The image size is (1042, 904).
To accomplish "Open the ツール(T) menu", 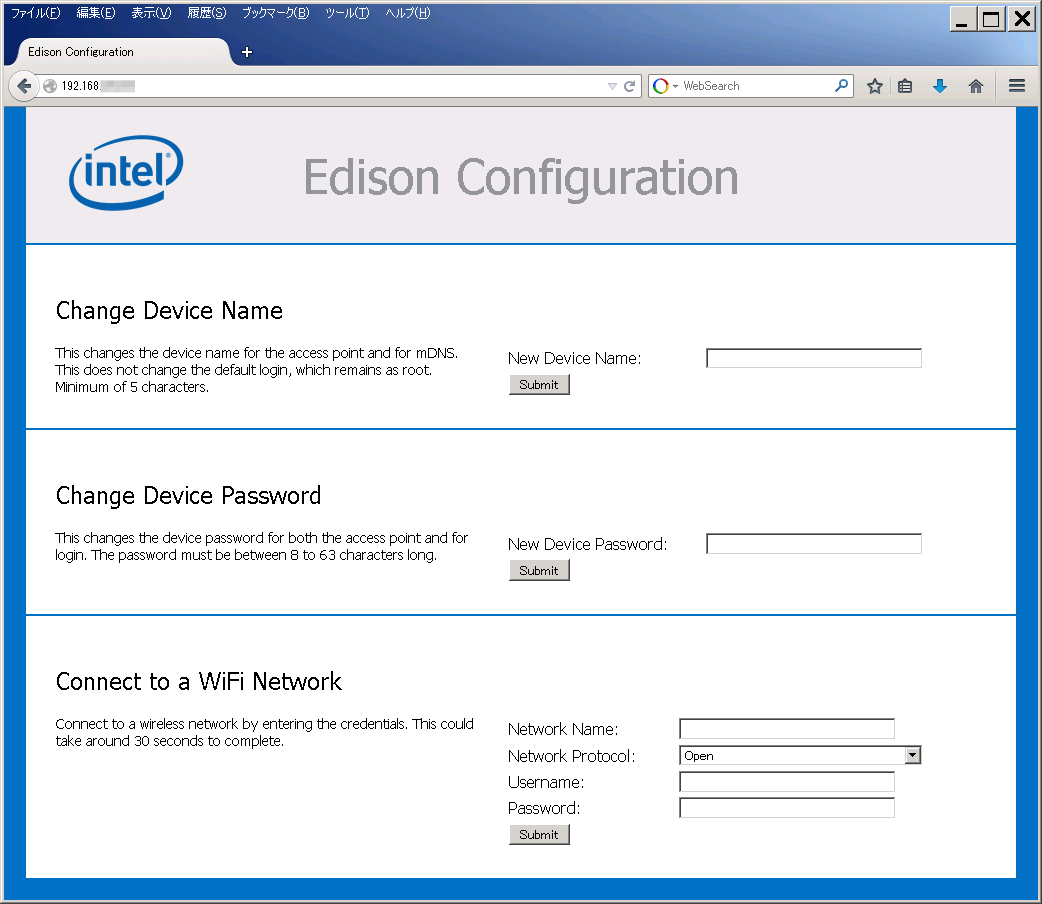I will click(x=347, y=13).
